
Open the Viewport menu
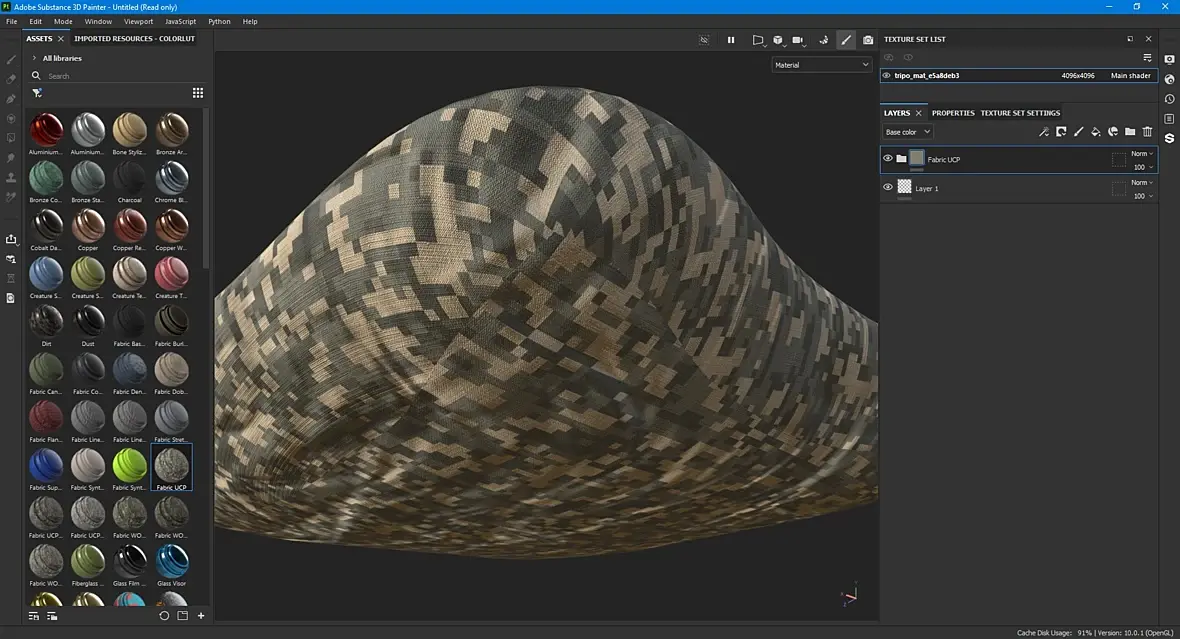tap(138, 21)
